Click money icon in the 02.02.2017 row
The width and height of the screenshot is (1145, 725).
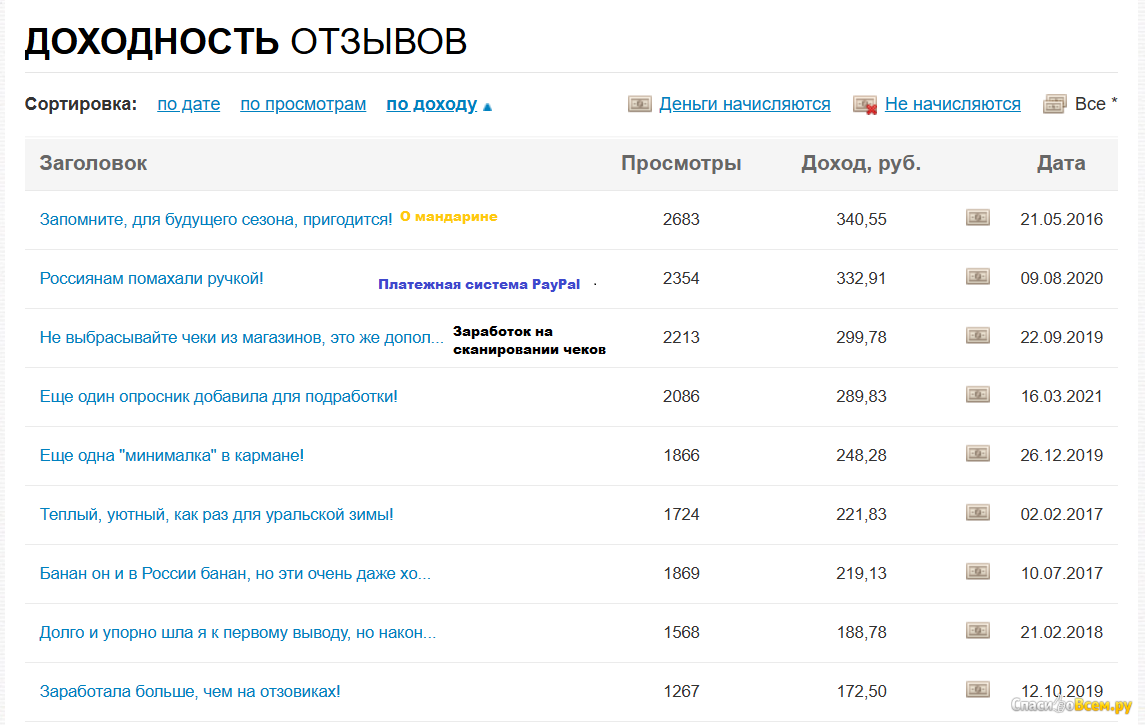click(x=977, y=513)
